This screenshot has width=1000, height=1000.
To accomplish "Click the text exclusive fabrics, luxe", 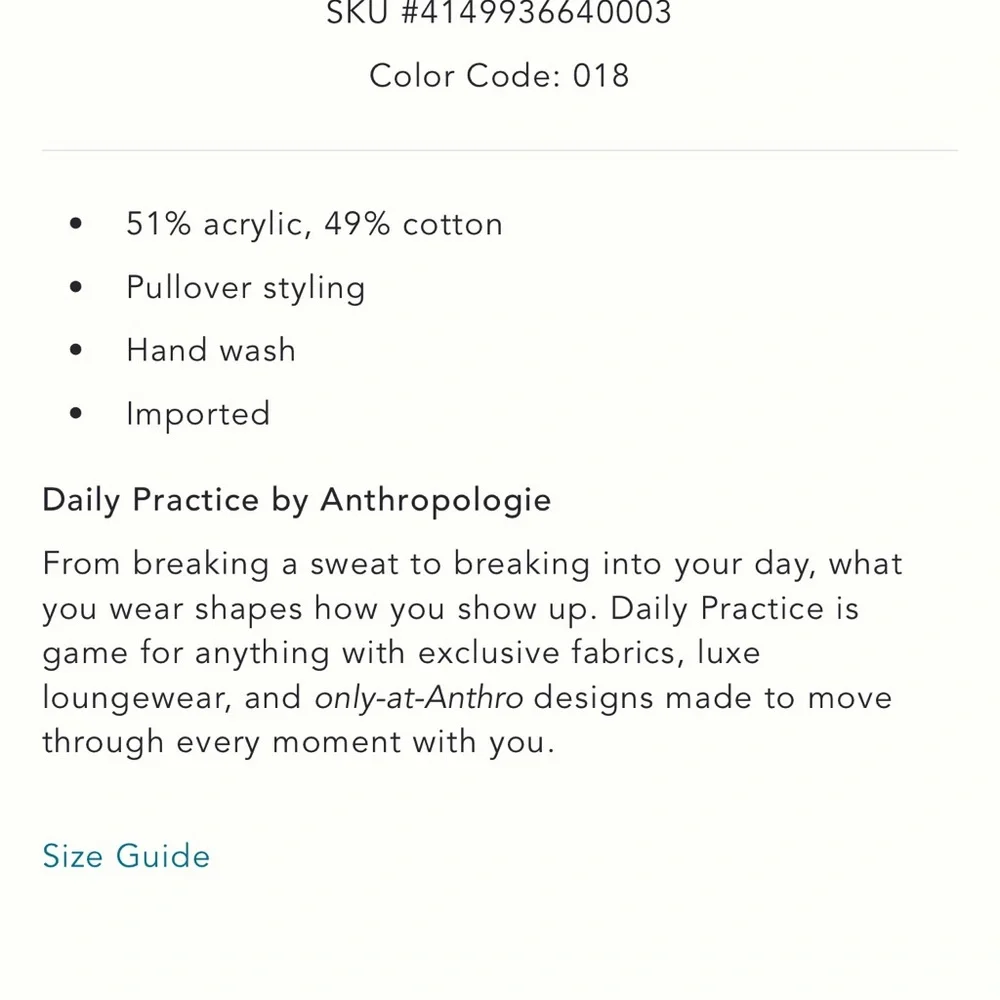I will pyautogui.click(x=589, y=654).
